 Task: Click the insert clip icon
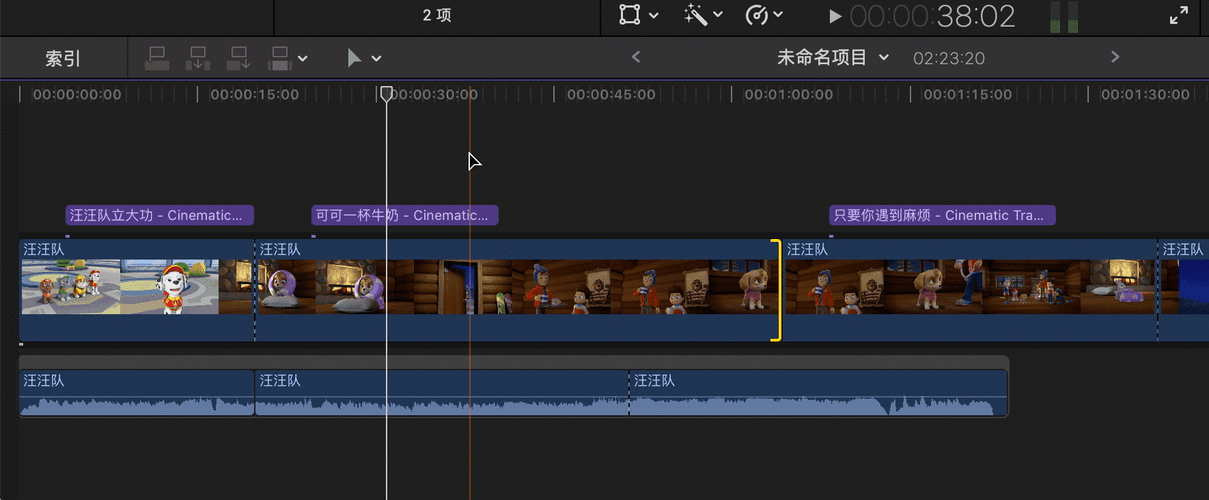click(x=198, y=58)
